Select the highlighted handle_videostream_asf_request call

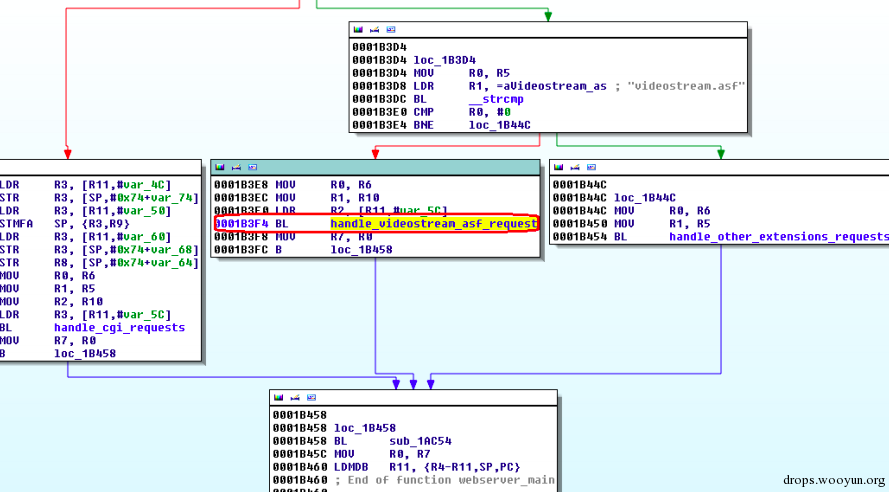pyautogui.click(x=434, y=224)
